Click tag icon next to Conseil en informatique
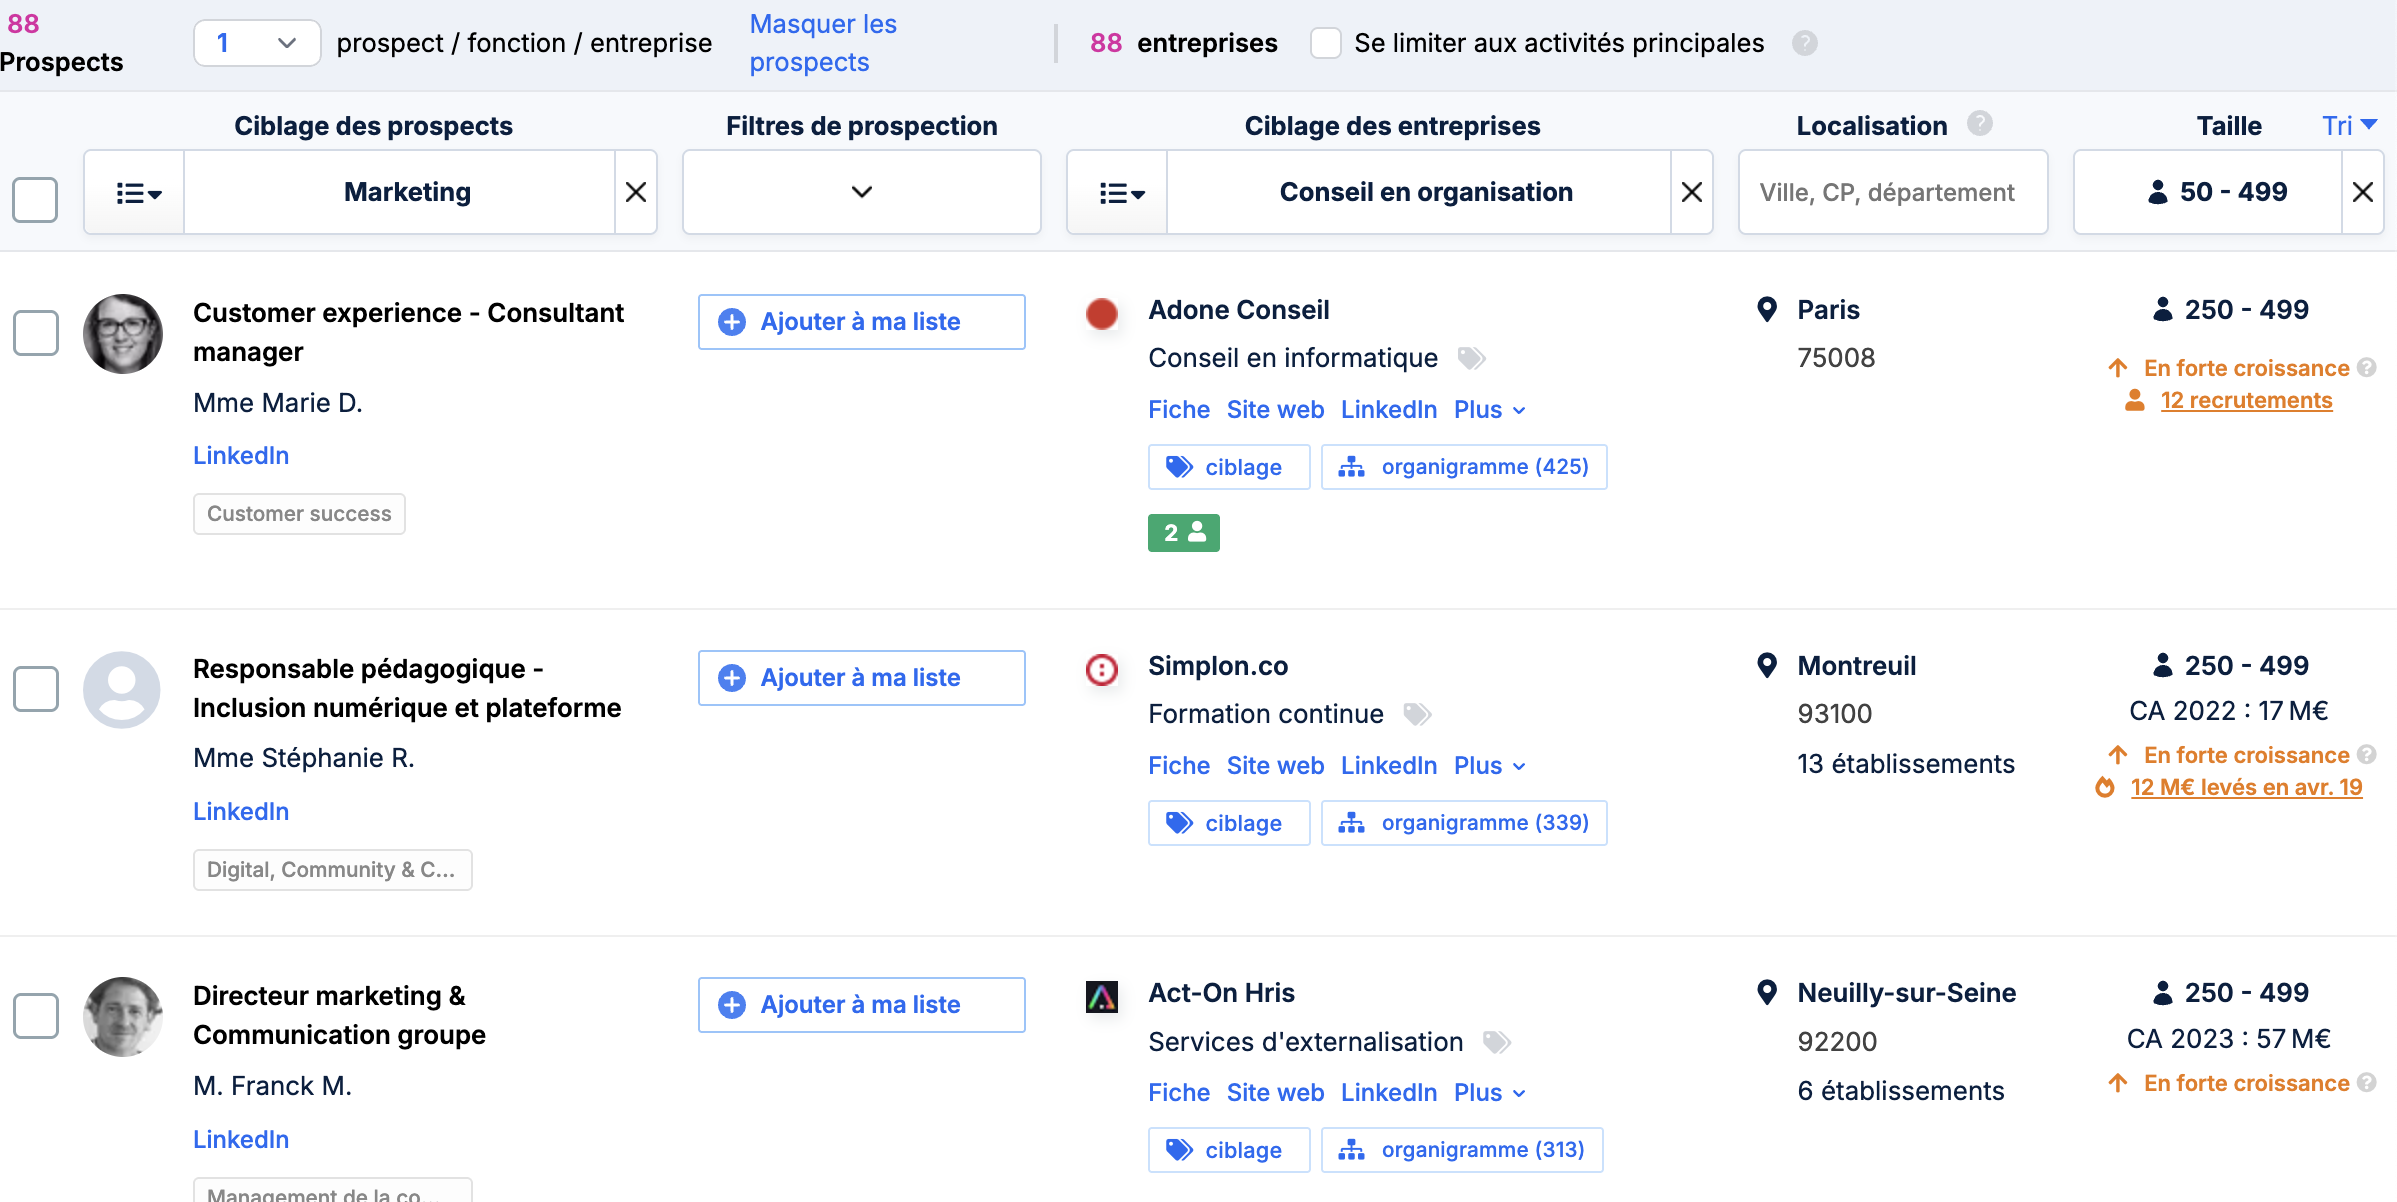This screenshot has height=1202, width=2397. (x=1471, y=358)
